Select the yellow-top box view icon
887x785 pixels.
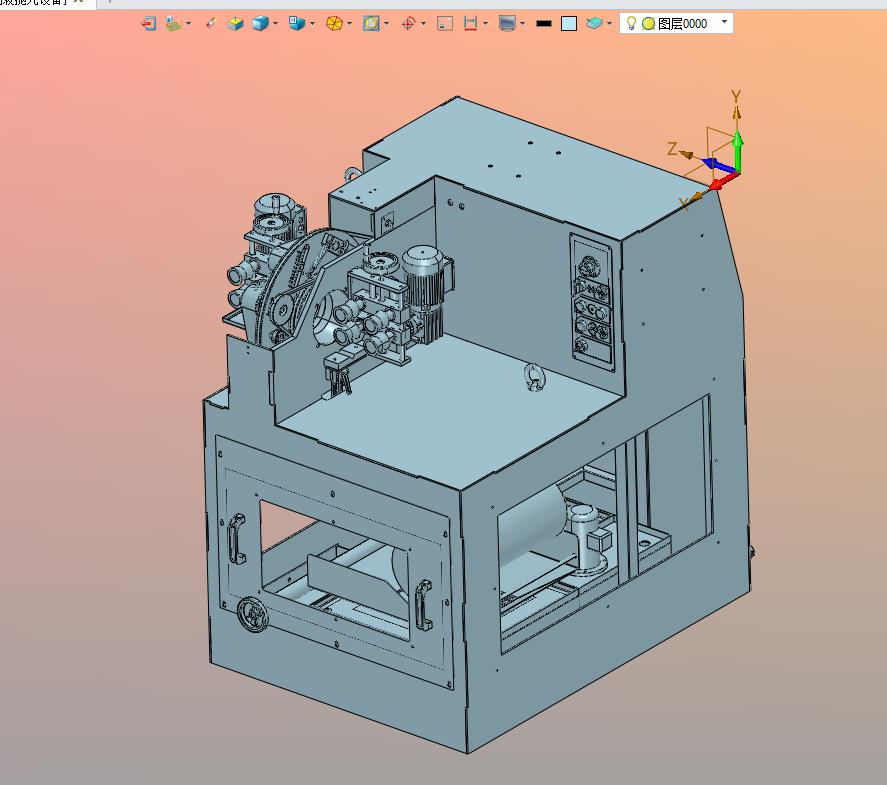click(x=235, y=24)
